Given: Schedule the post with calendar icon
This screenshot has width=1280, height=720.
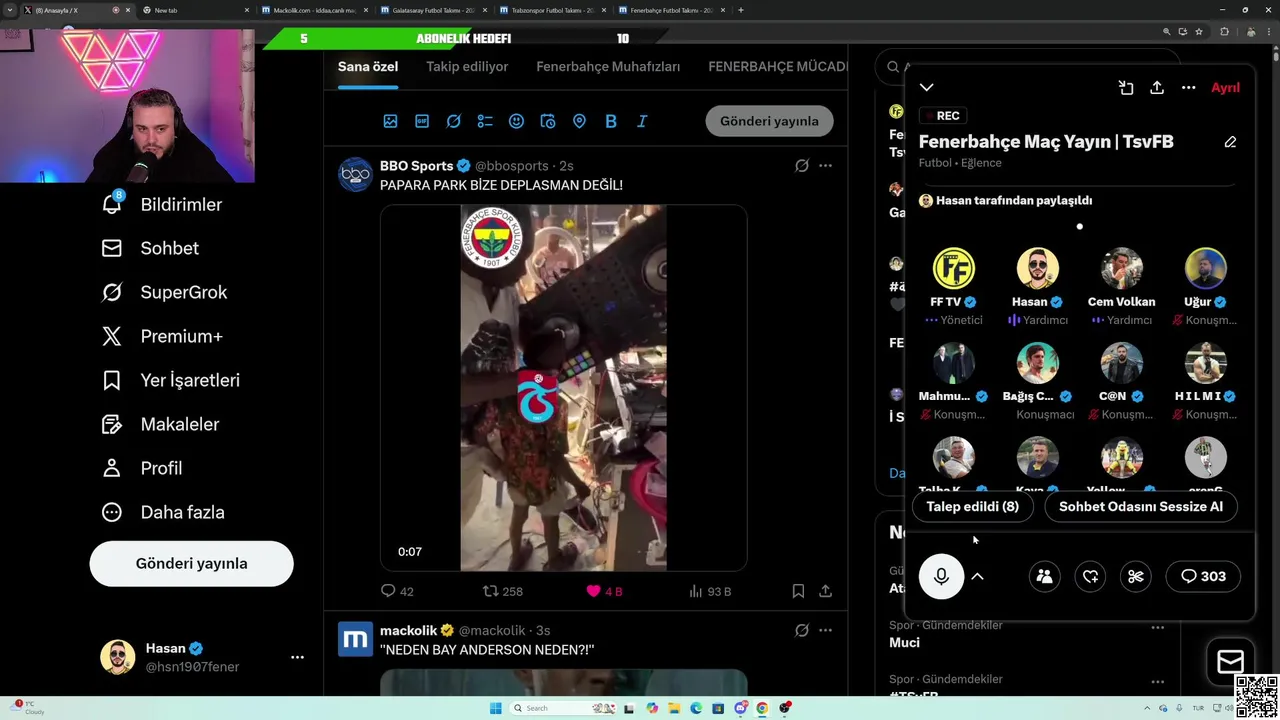Looking at the screenshot, I should pyautogui.click(x=548, y=121).
